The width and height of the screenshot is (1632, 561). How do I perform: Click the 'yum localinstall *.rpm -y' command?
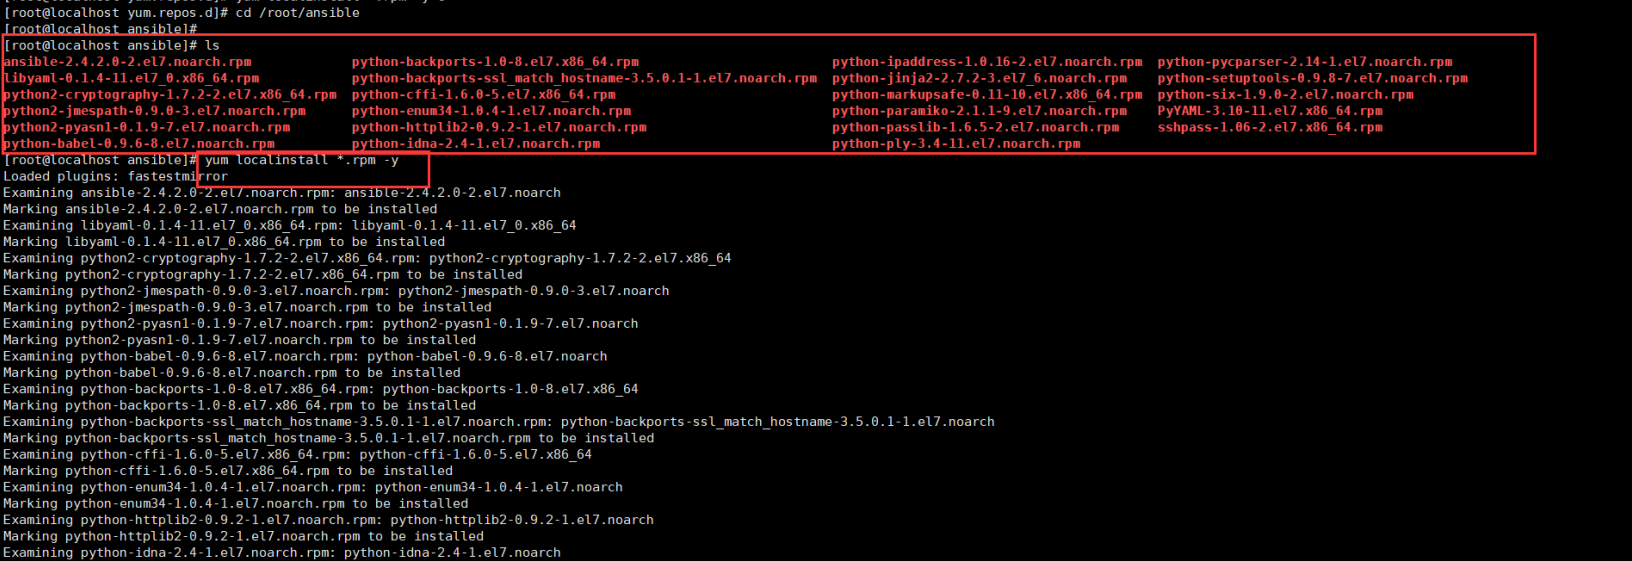[x=302, y=160]
